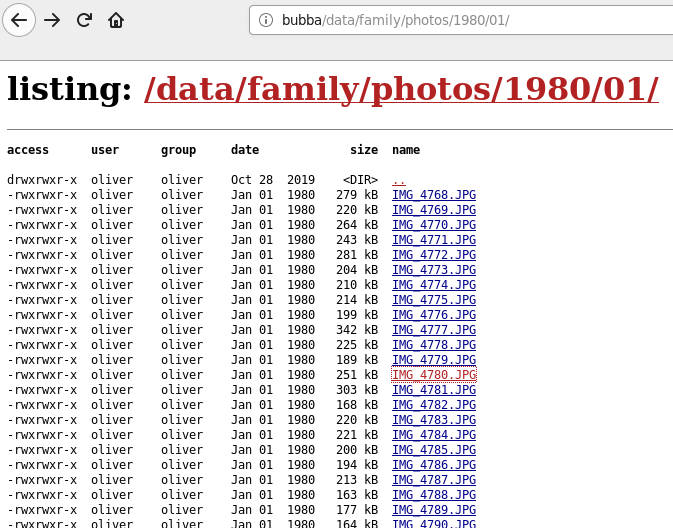Open IMG_4783.JPG file link
Screen dimensions: 673x528
pos(433,420)
